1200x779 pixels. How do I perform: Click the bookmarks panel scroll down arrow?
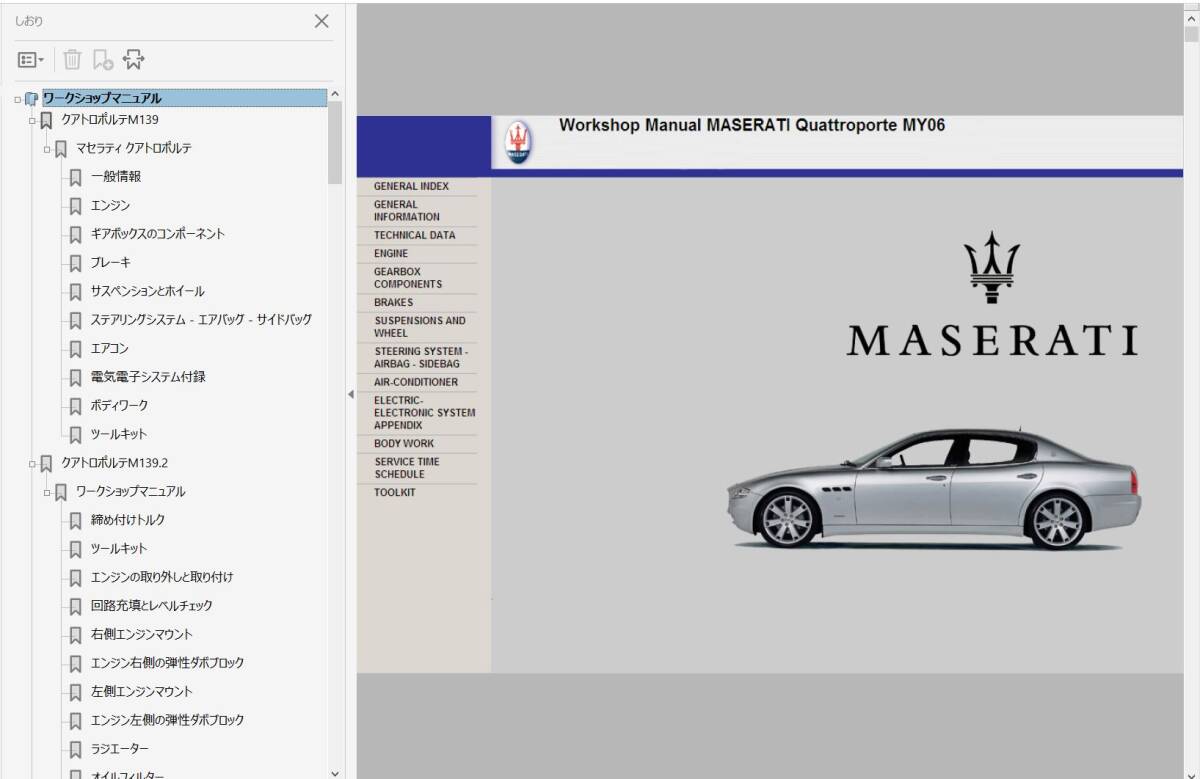pyautogui.click(x=335, y=772)
